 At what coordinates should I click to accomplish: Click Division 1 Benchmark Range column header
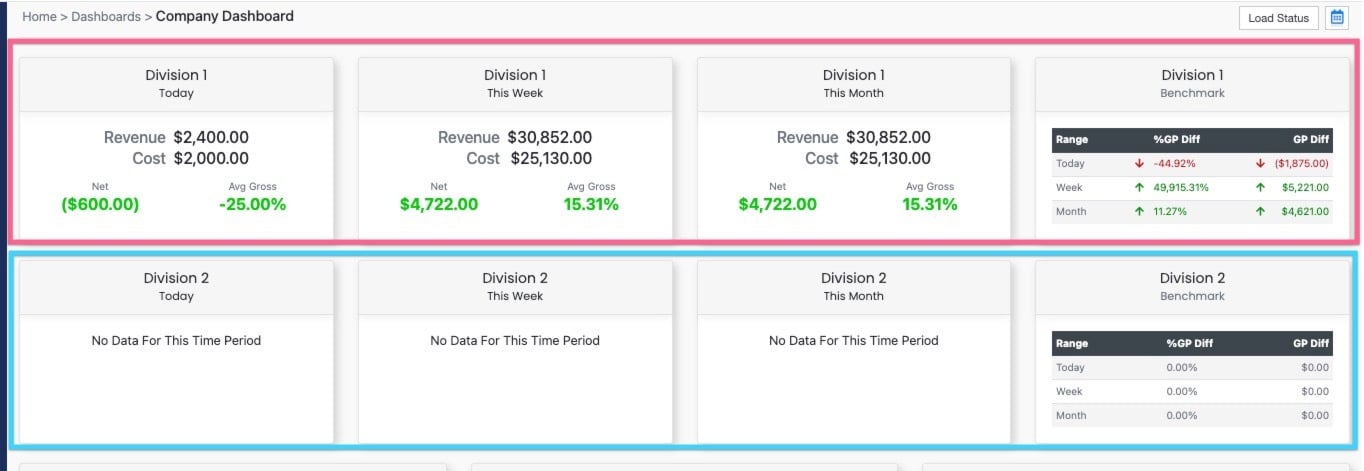click(x=1072, y=140)
